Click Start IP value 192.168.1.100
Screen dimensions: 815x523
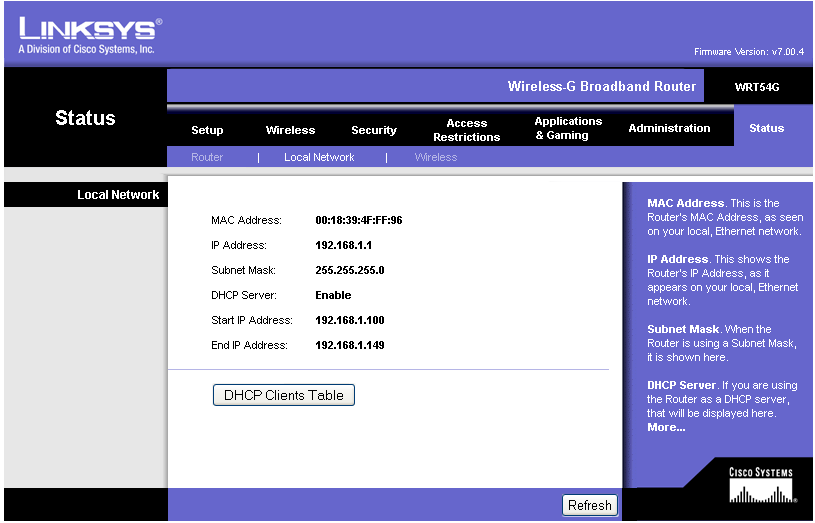[350, 320]
